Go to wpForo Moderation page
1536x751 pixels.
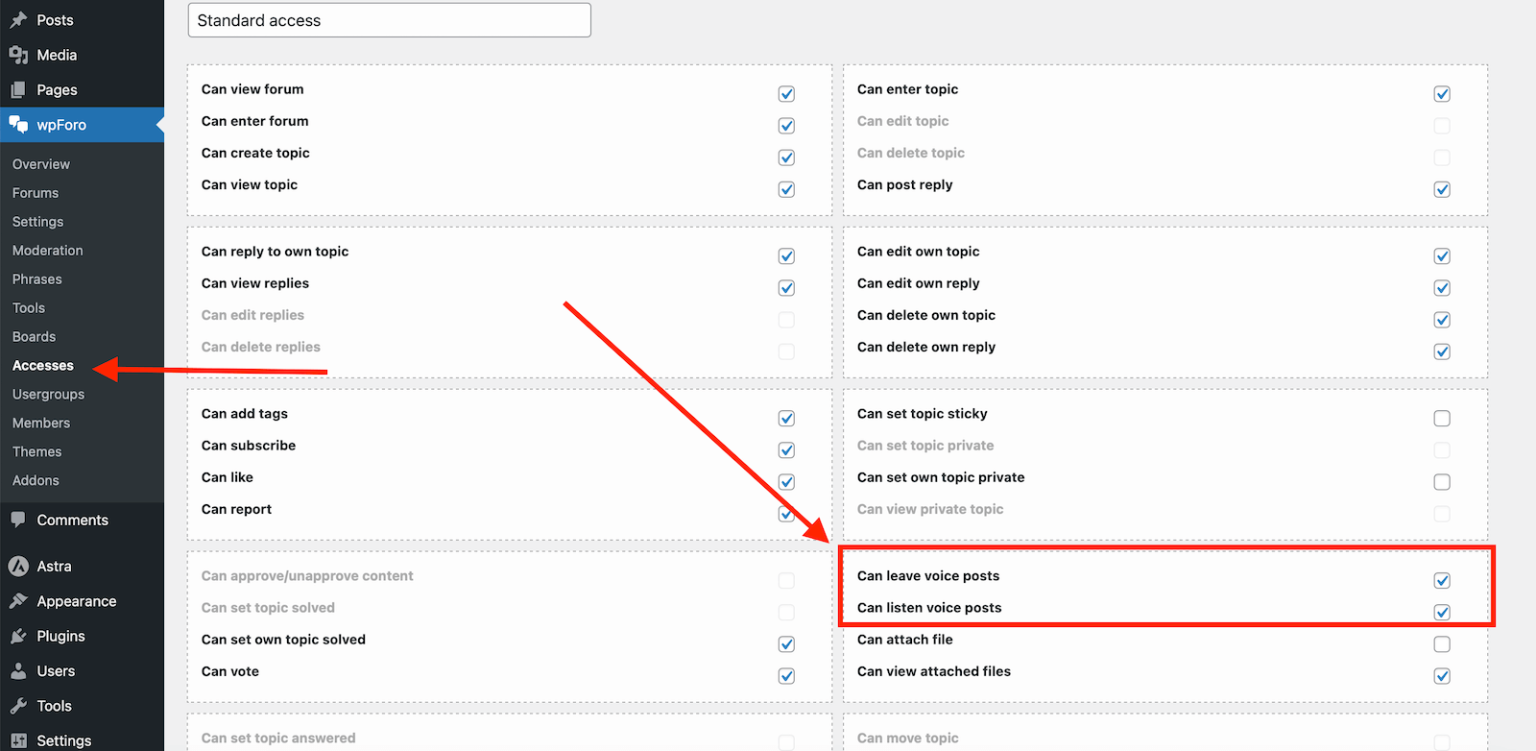[47, 250]
